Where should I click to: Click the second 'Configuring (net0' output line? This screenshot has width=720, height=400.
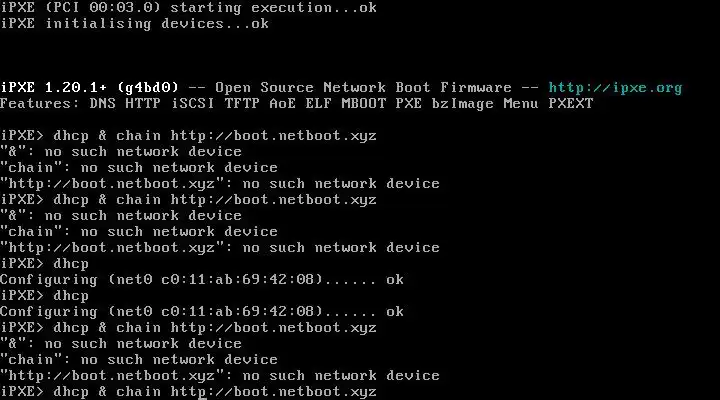pos(201,311)
